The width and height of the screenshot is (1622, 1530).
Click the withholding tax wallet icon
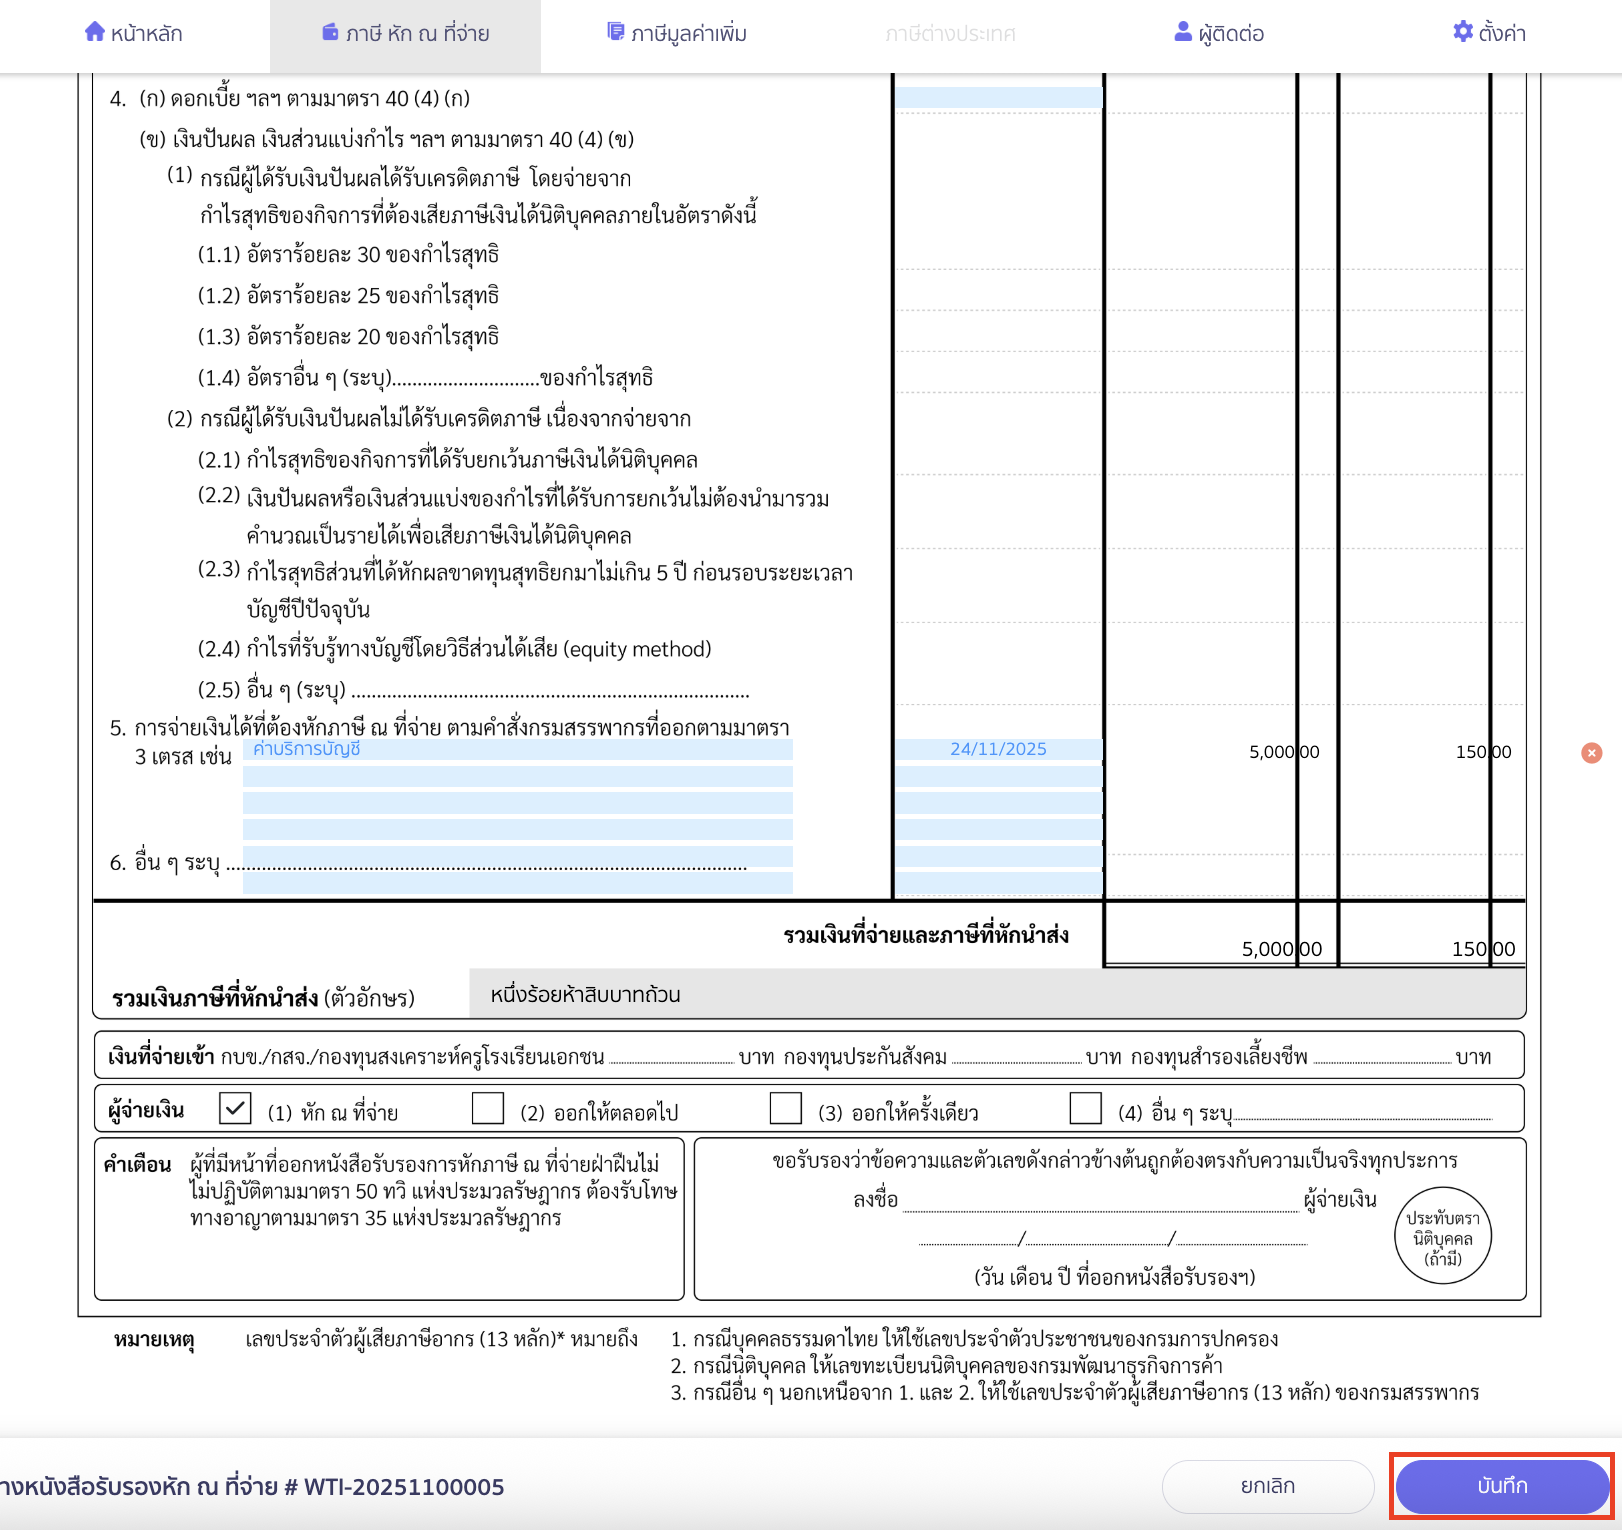(x=330, y=32)
